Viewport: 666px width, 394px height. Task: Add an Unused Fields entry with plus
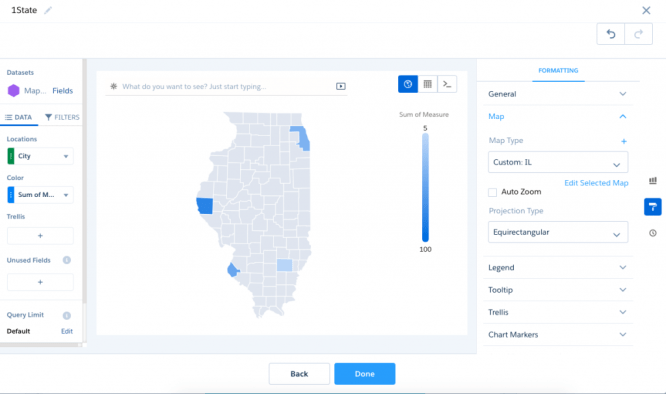point(40,282)
